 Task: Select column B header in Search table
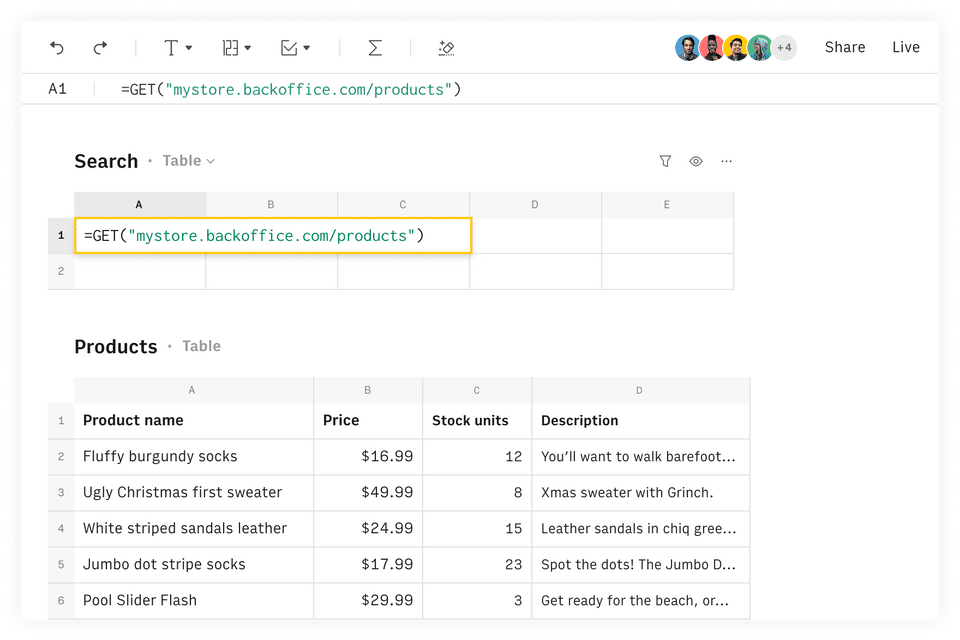[x=271, y=205]
